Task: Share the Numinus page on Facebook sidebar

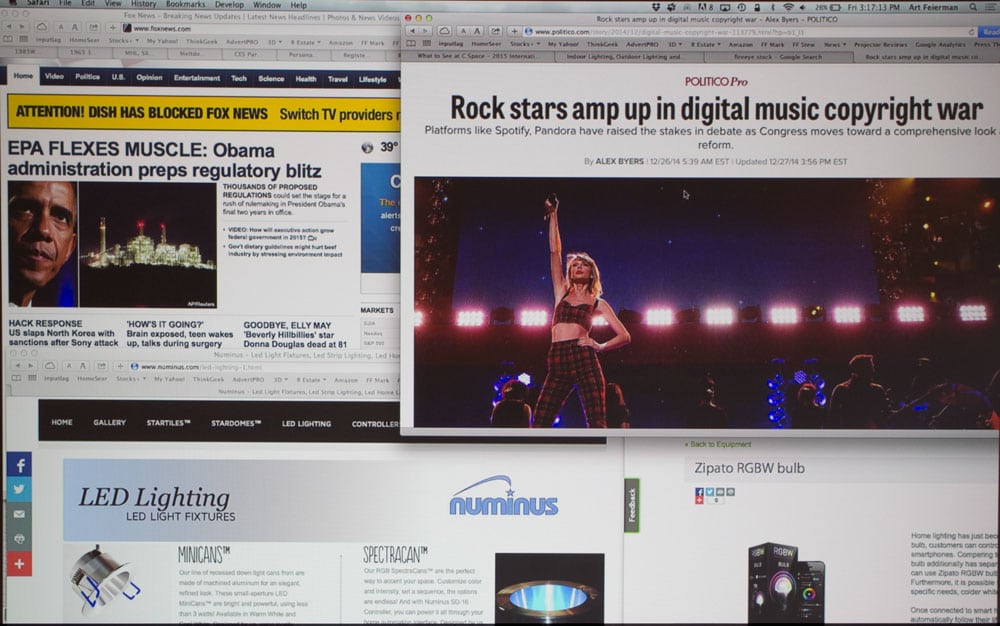Action: pyautogui.click(x=19, y=465)
